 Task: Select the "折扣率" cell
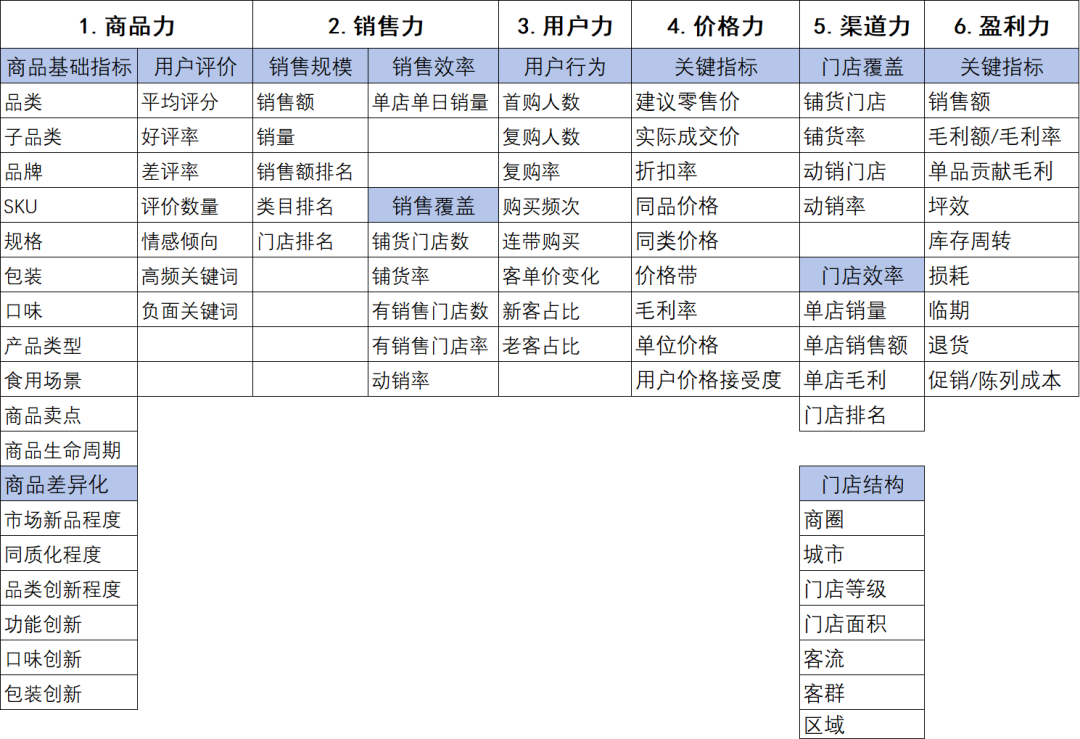tap(716, 171)
